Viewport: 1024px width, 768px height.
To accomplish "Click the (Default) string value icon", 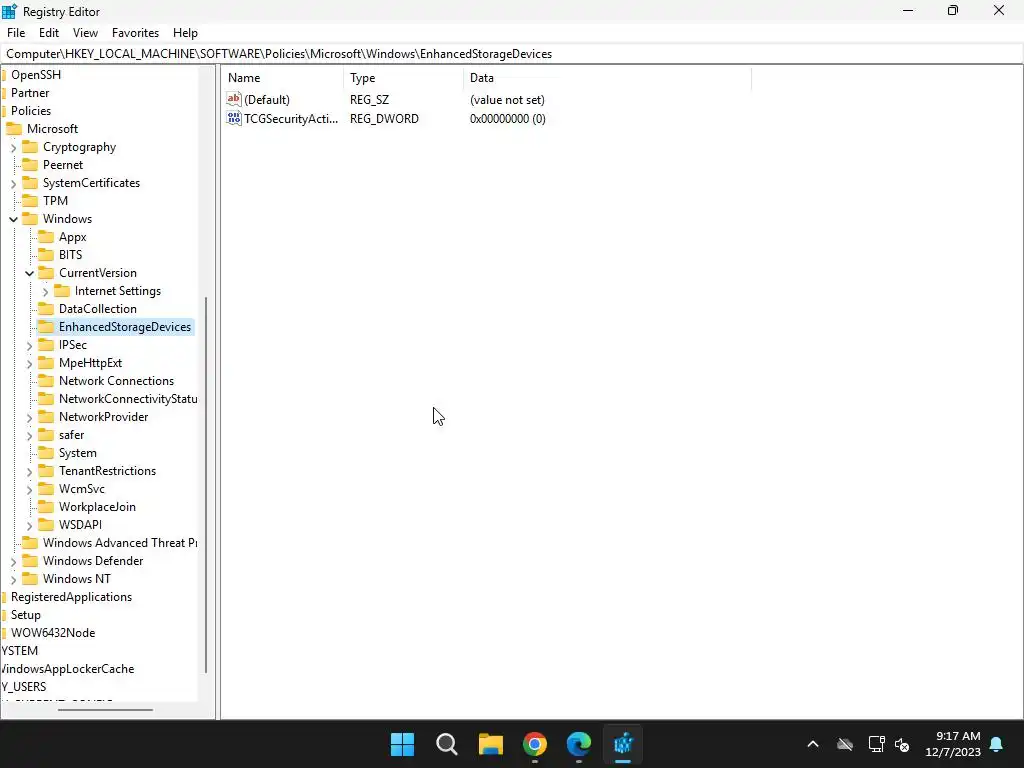I will [234, 99].
